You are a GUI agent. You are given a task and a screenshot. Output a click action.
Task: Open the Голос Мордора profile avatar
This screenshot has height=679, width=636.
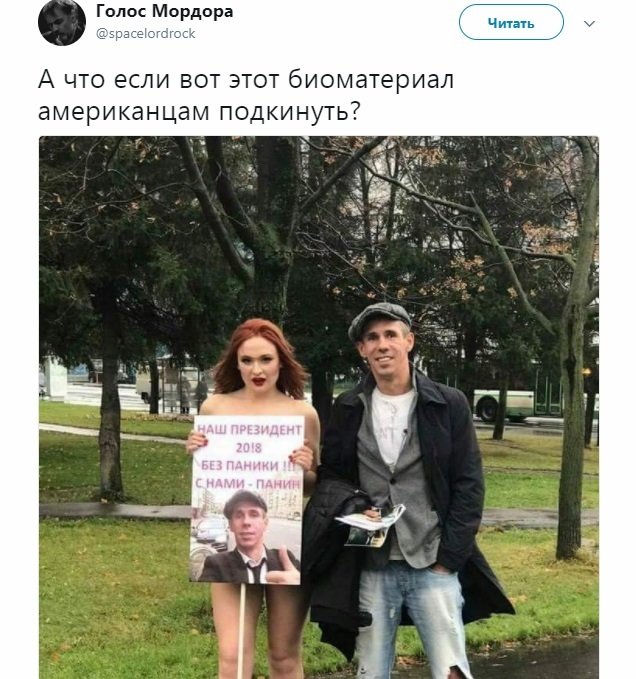(x=61, y=22)
